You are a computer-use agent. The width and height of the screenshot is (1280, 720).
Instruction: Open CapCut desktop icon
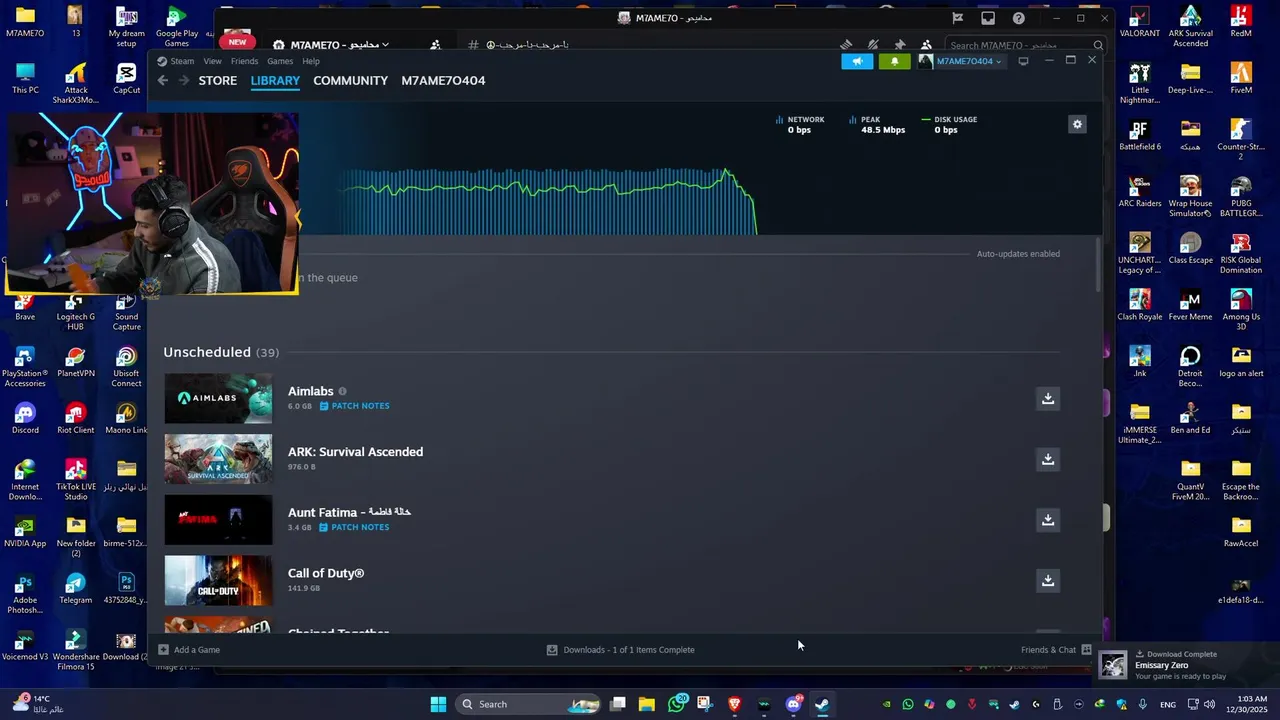point(126,78)
